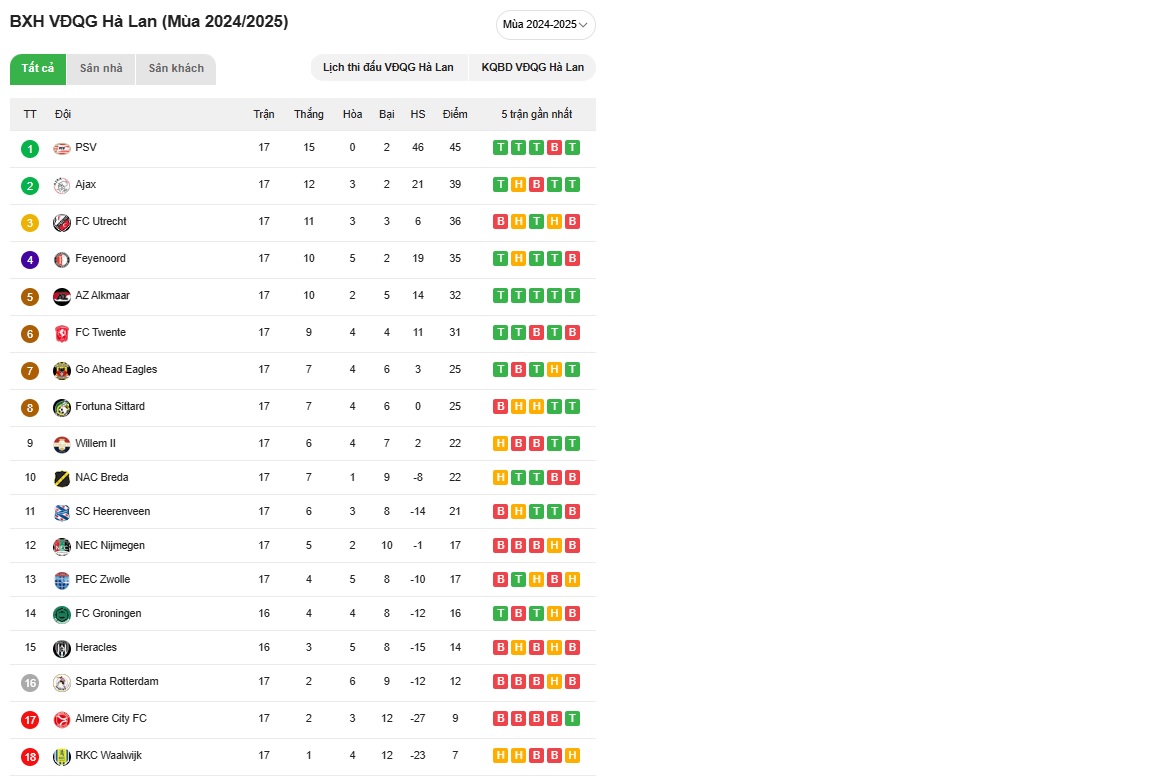1152x784 pixels.
Task: Click the PEC Zwolle club logo
Action: coord(62,580)
